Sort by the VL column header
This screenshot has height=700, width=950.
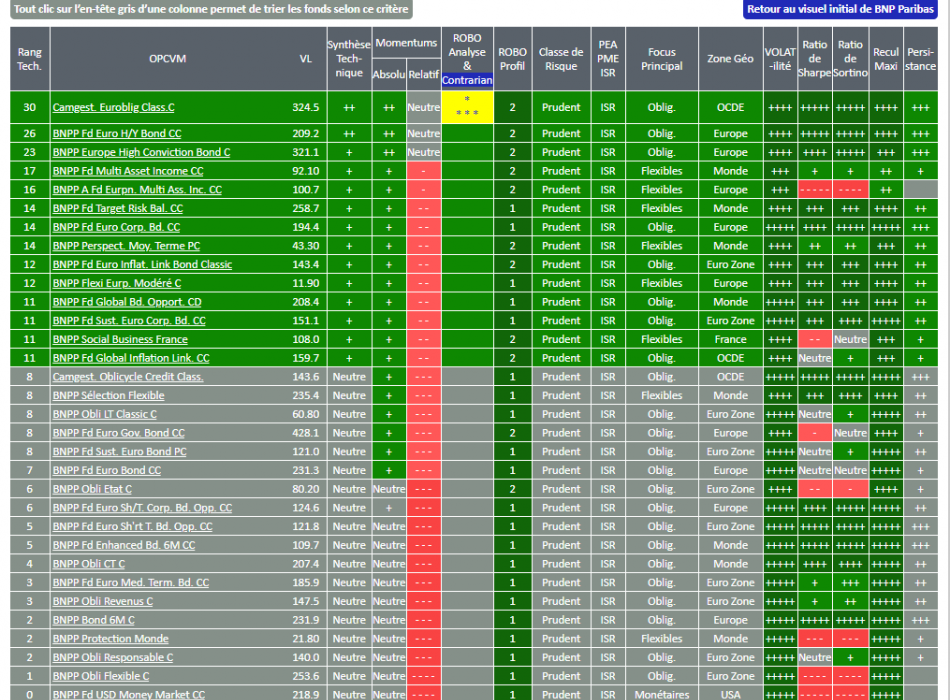pyautogui.click(x=305, y=59)
